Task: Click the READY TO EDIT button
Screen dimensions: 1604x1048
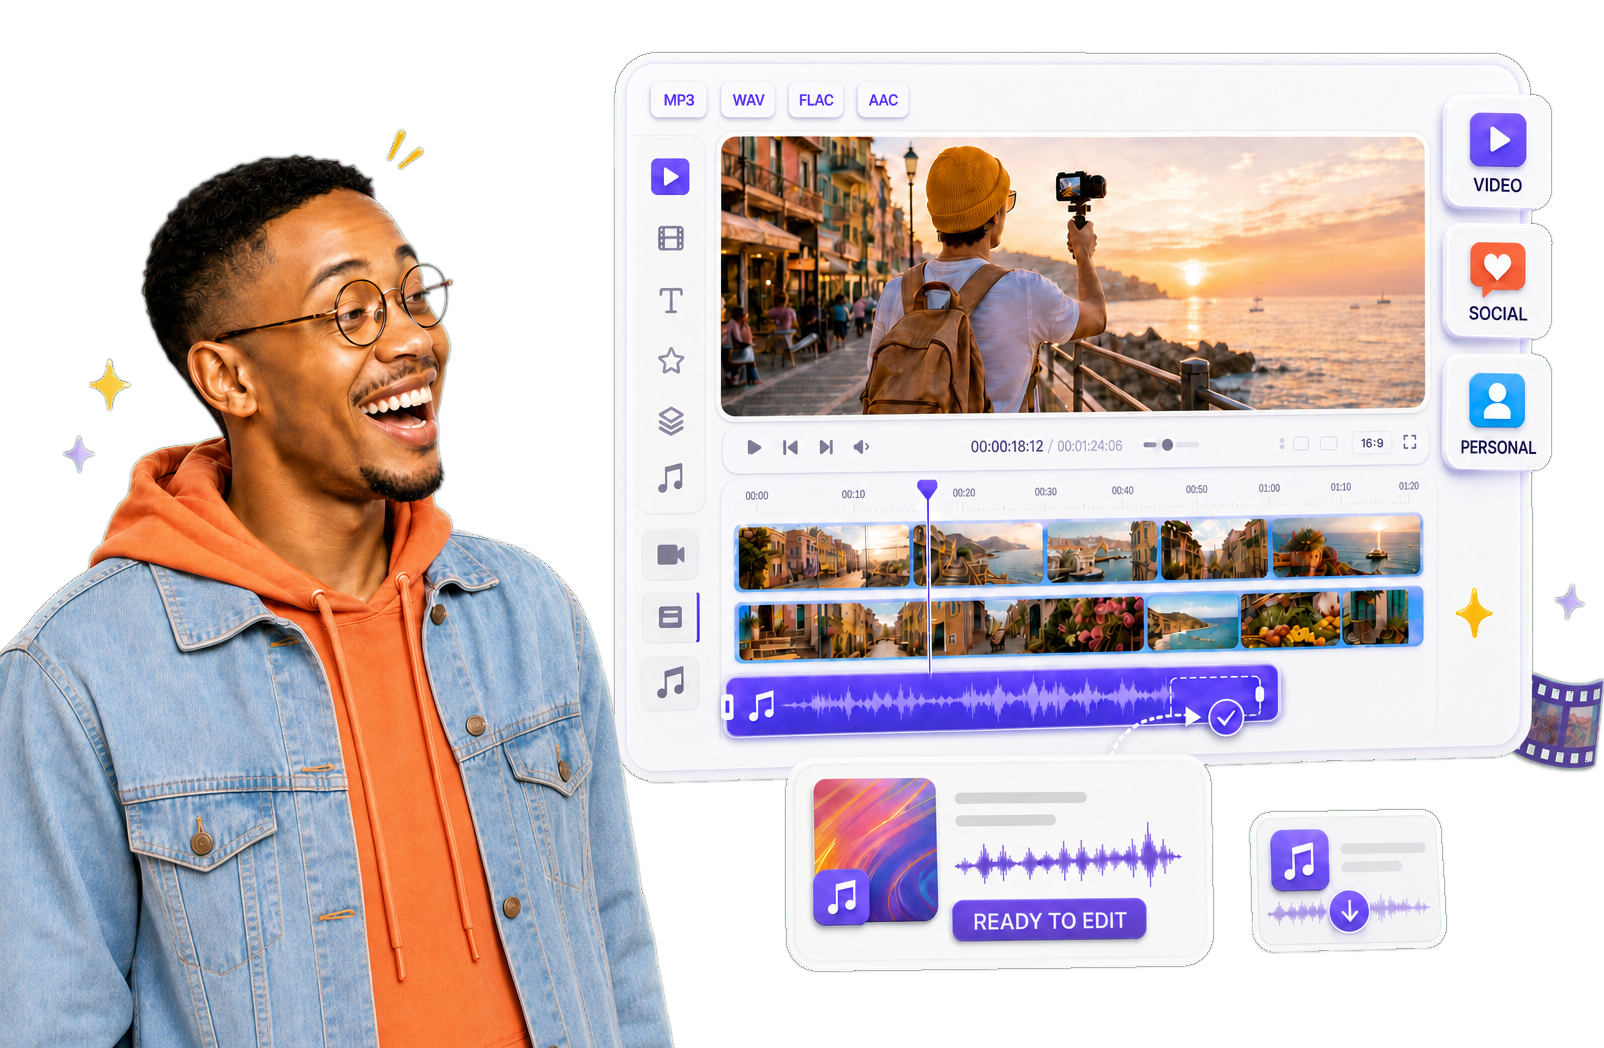Action: pos(1049,921)
